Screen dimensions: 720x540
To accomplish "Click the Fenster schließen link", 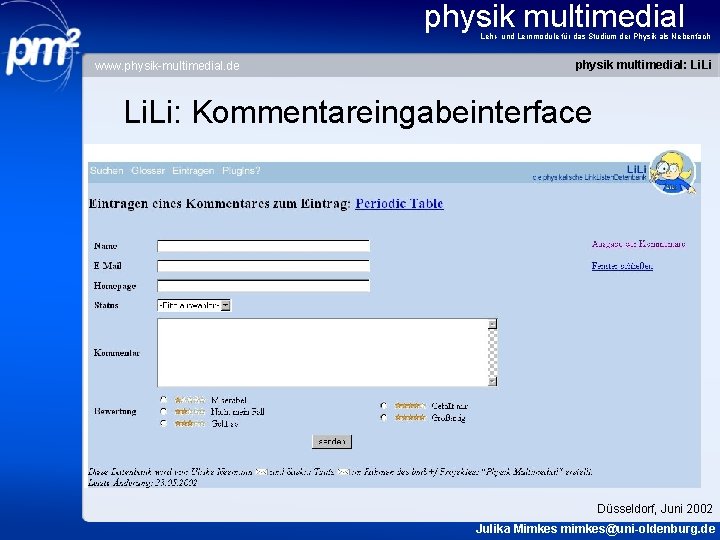I will pyautogui.click(x=622, y=266).
